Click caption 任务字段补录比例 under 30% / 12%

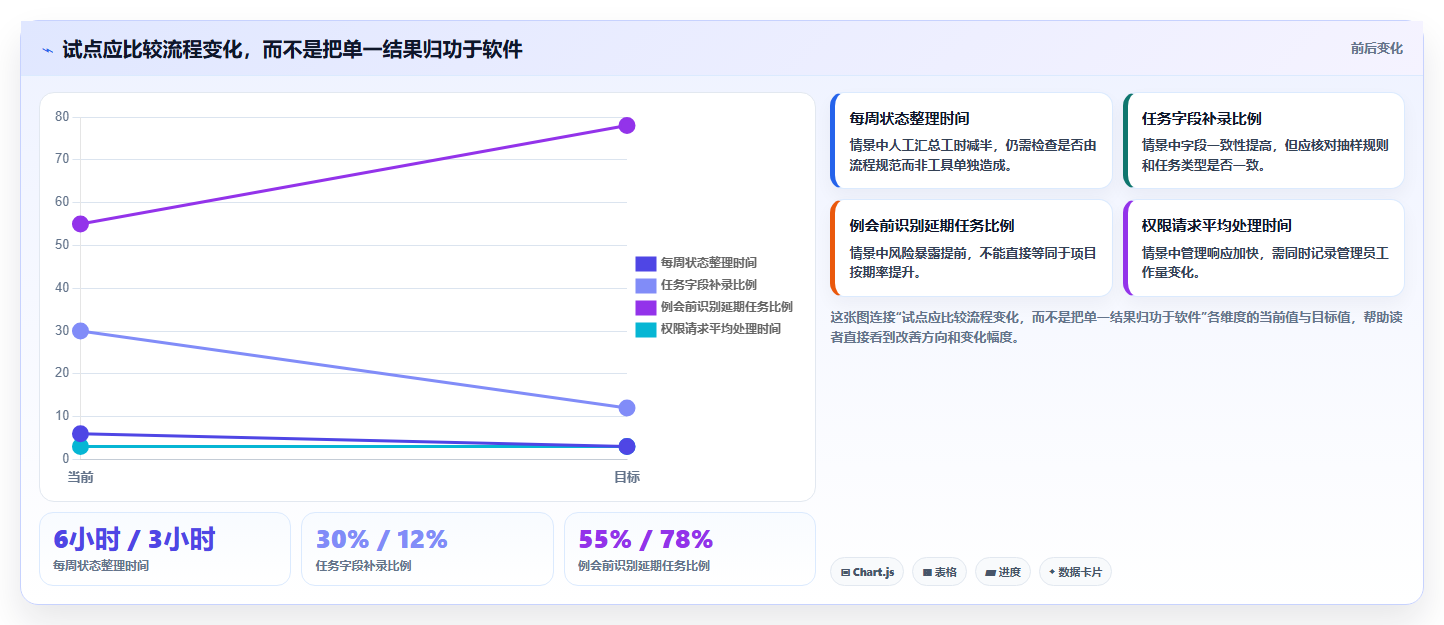tap(363, 566)
